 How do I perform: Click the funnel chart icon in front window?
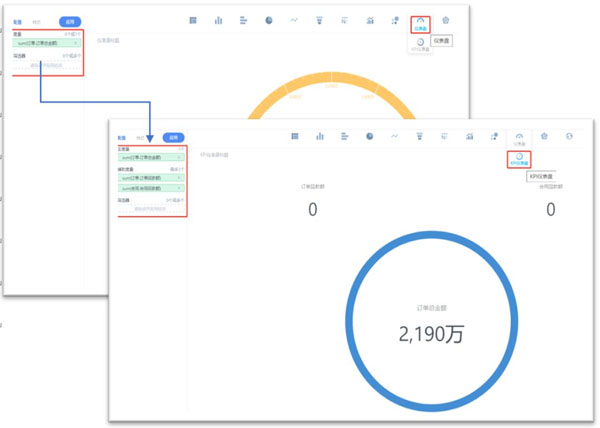pos(420,136)
